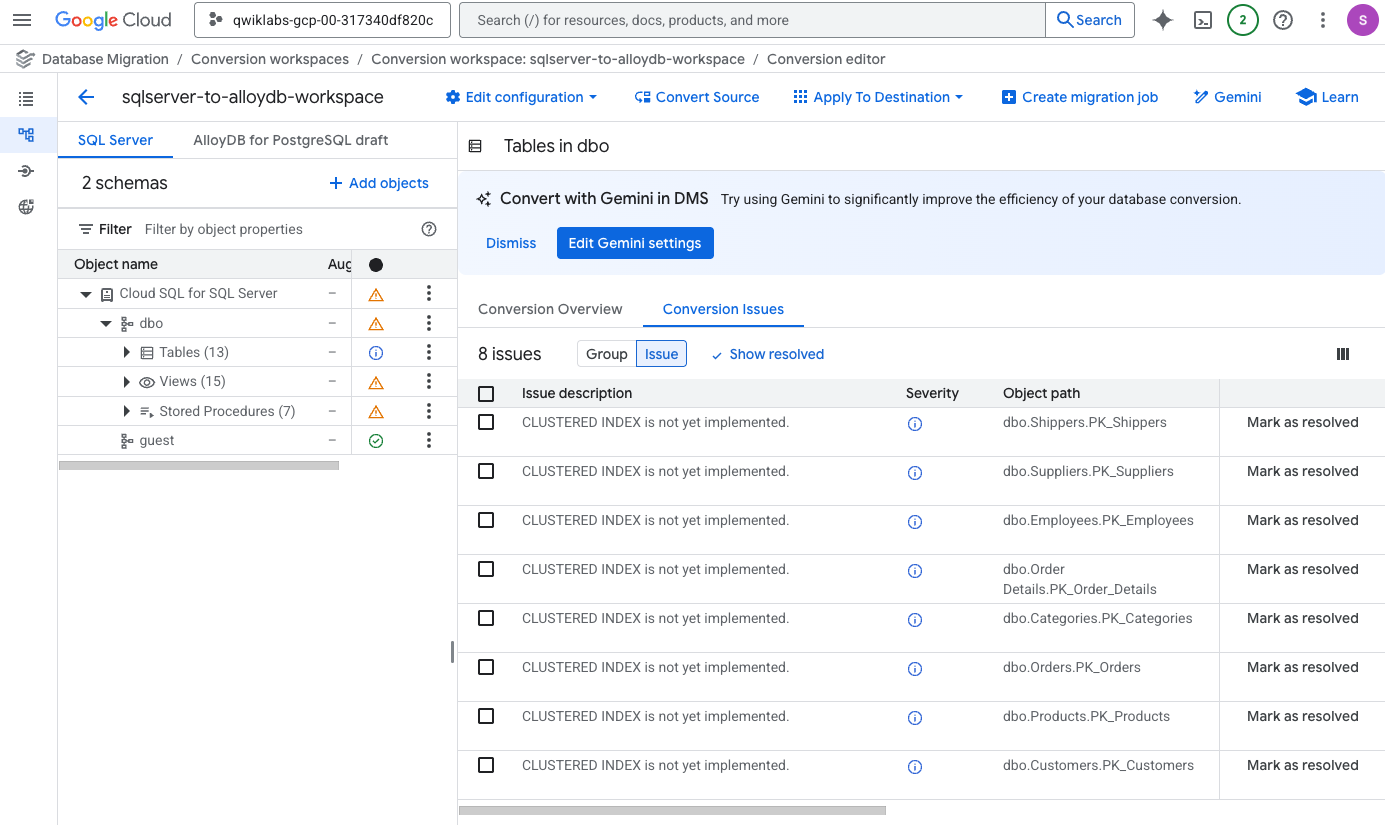Image resolution: width=1385 pixels, height=825 pixels.
Task: Switch to AlloyDB for PostgreSQL draft tab
Action: pos(291,140)
